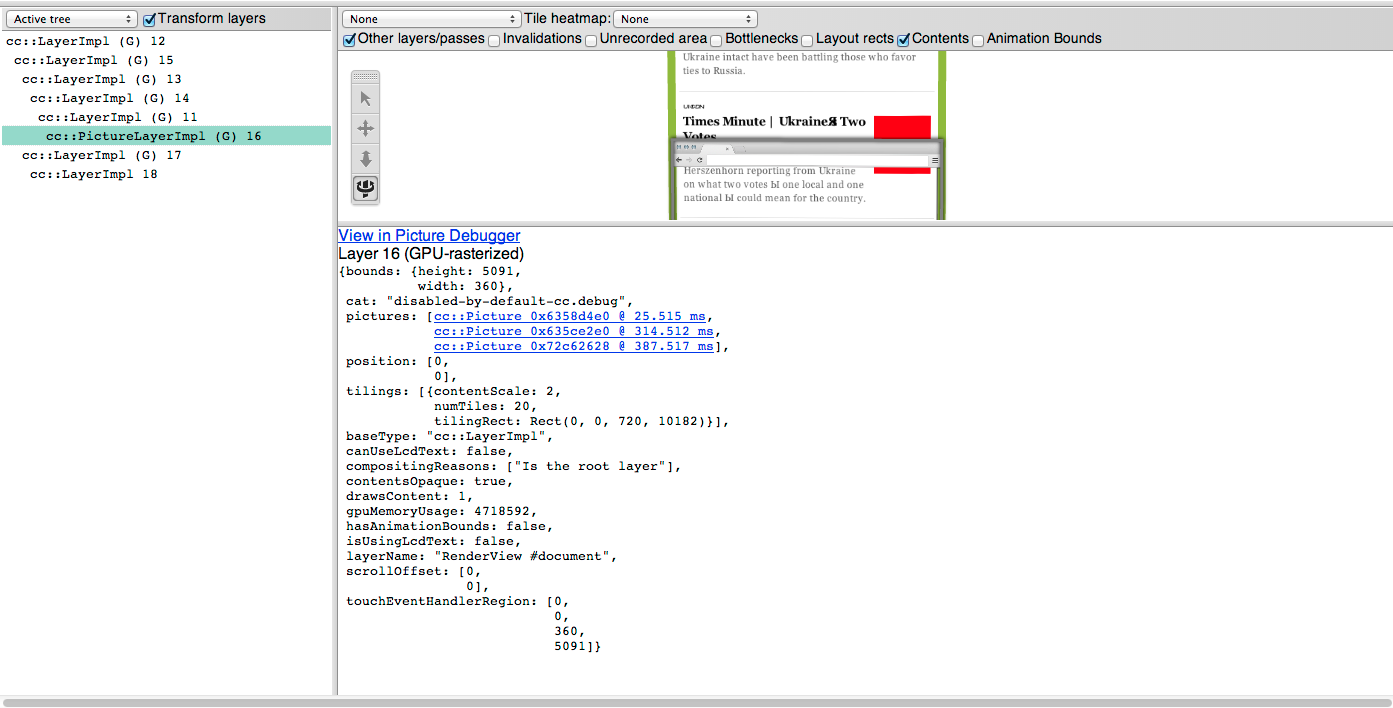1393x708 pixels.
Task: Select cc::LayerImpl (G) 17 tree item
Action: tap(101, 155)
